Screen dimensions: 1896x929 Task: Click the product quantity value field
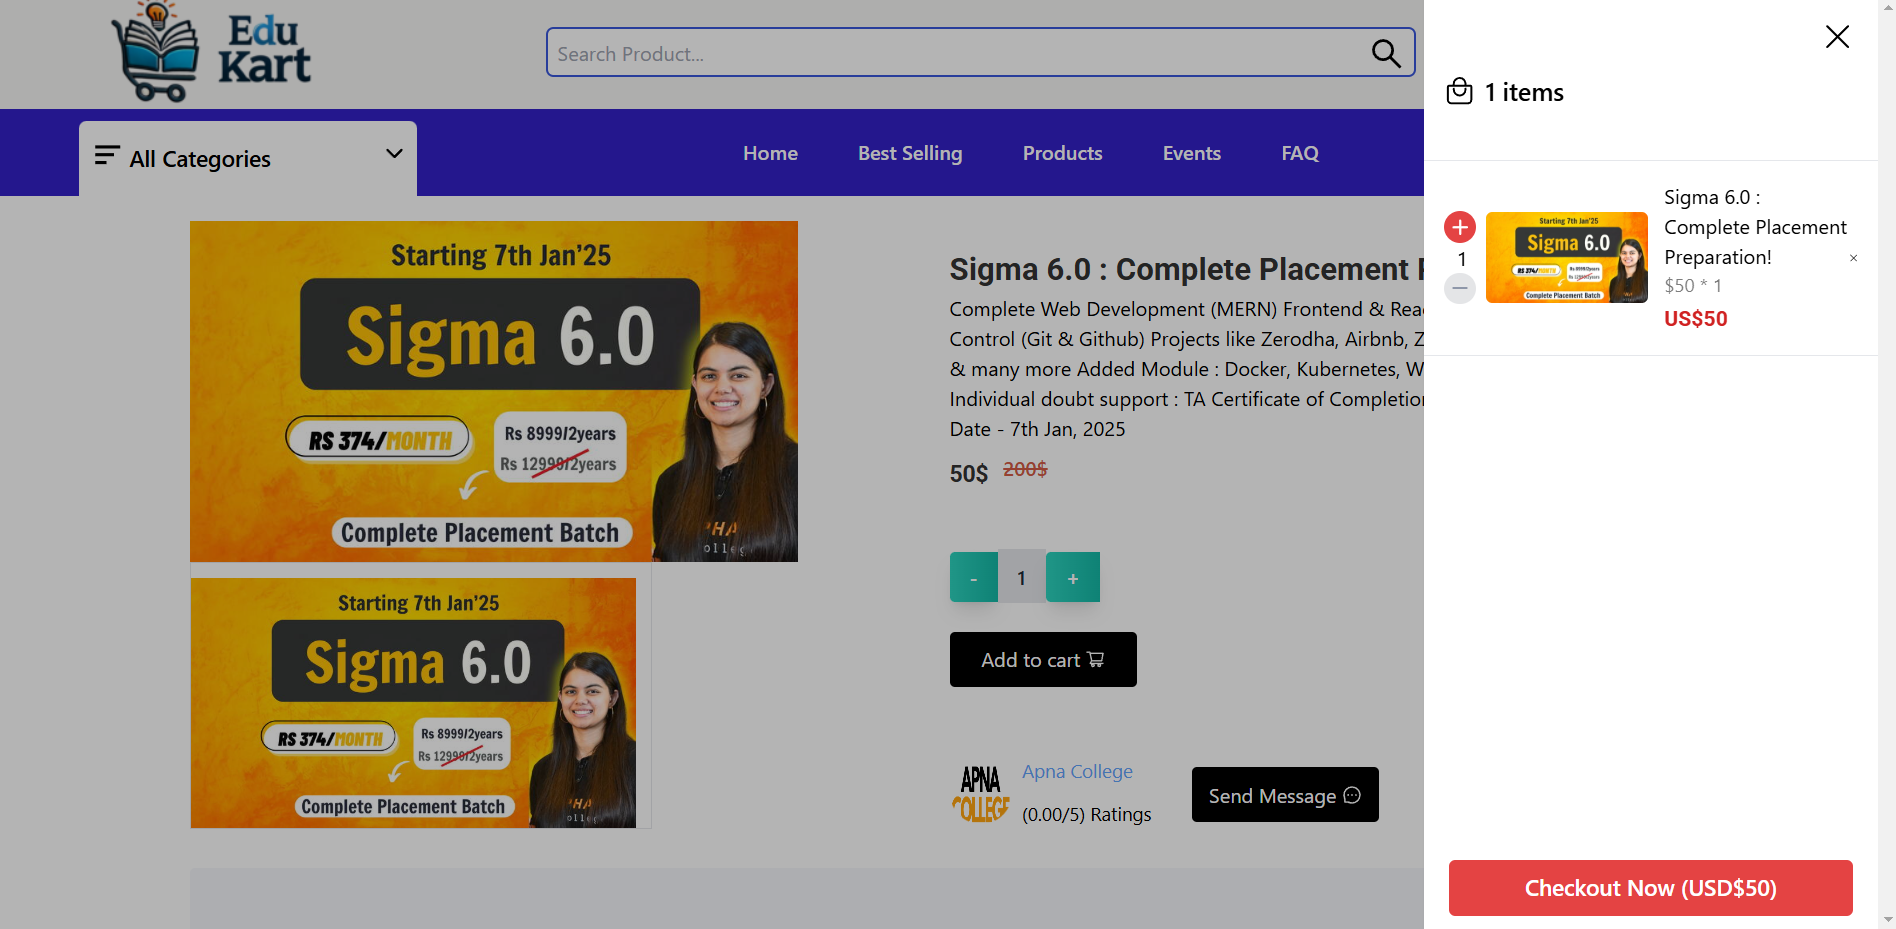point(1022,577)
